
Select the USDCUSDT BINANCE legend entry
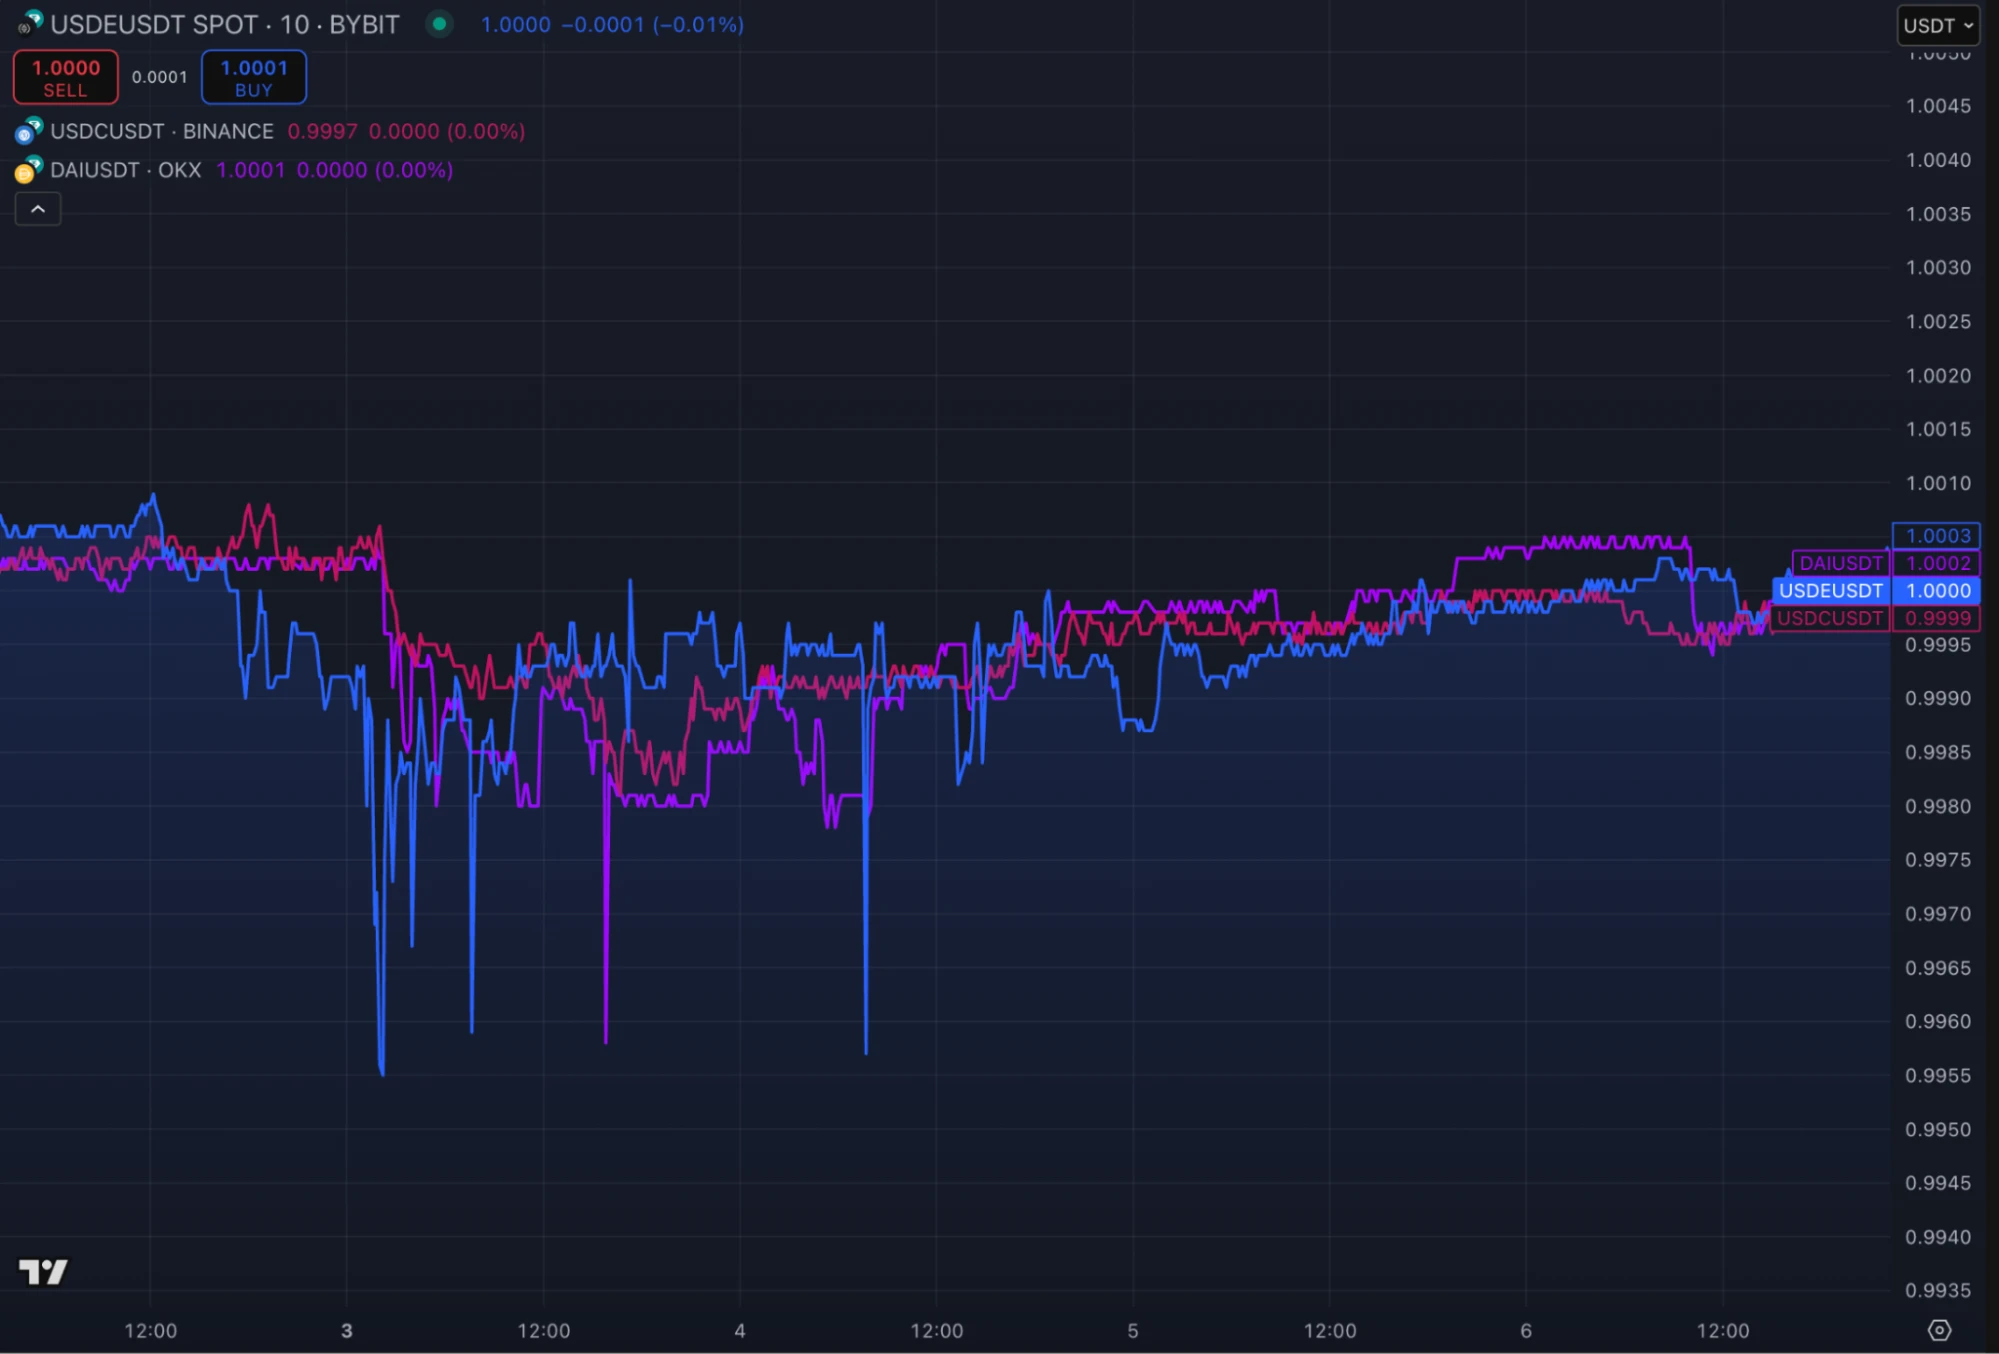pos(162,131)
